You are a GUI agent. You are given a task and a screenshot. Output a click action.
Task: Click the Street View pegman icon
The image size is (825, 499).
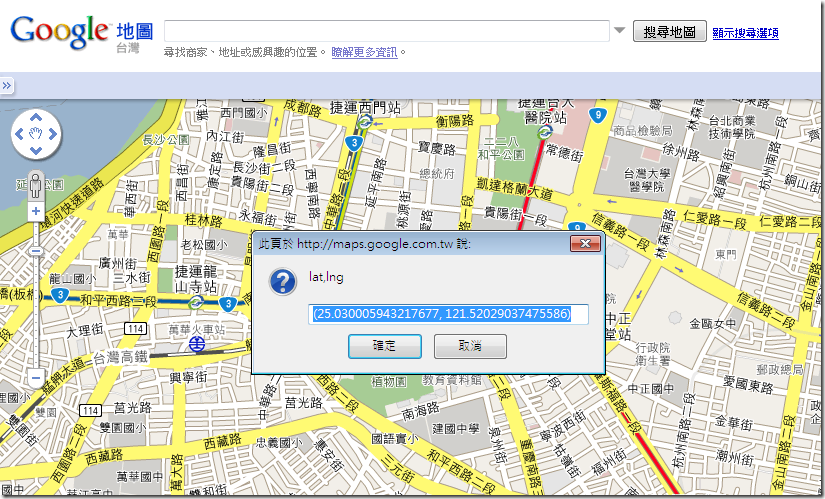[x=36, y=185]
